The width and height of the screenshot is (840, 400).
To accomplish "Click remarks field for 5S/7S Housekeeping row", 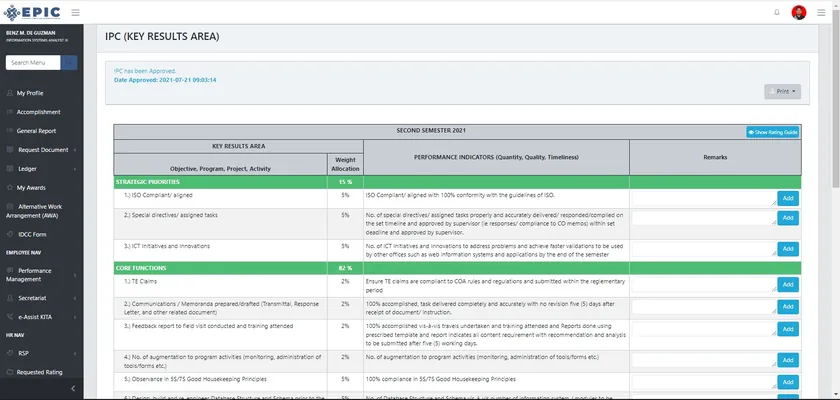I will tap(703, 382).
